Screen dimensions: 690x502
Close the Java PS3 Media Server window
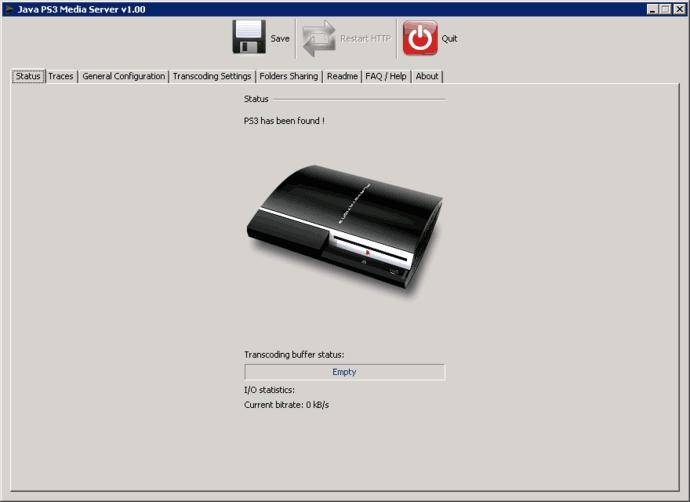tap(679, 9)
